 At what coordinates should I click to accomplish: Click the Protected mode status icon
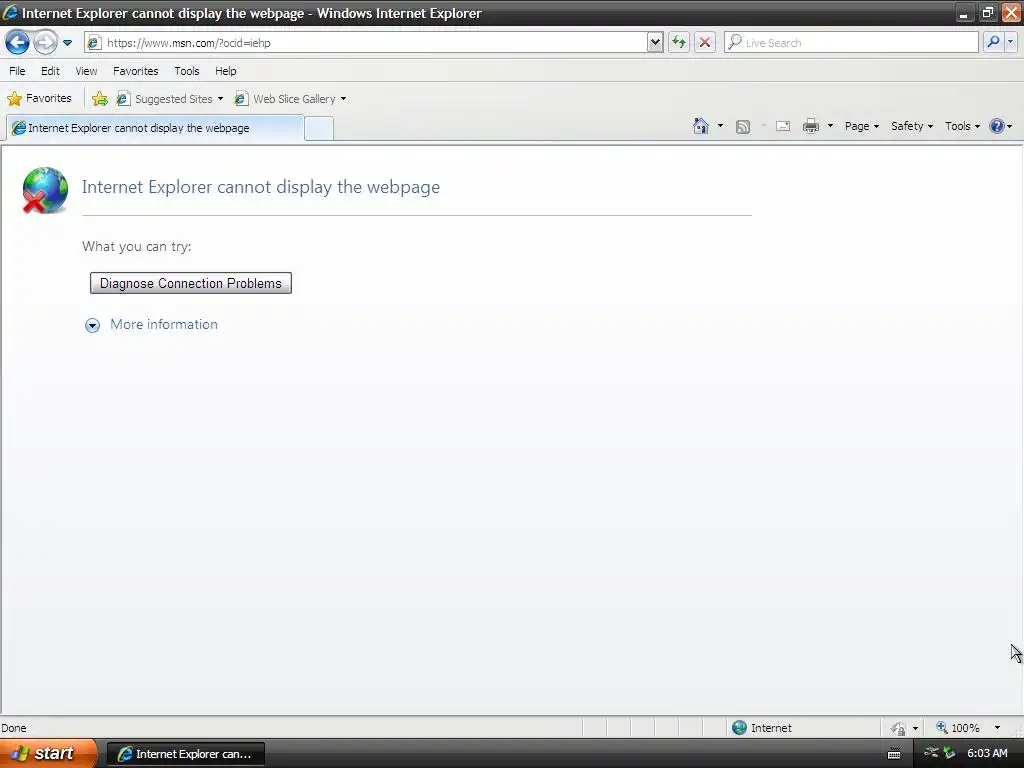[x=898, y=728]
